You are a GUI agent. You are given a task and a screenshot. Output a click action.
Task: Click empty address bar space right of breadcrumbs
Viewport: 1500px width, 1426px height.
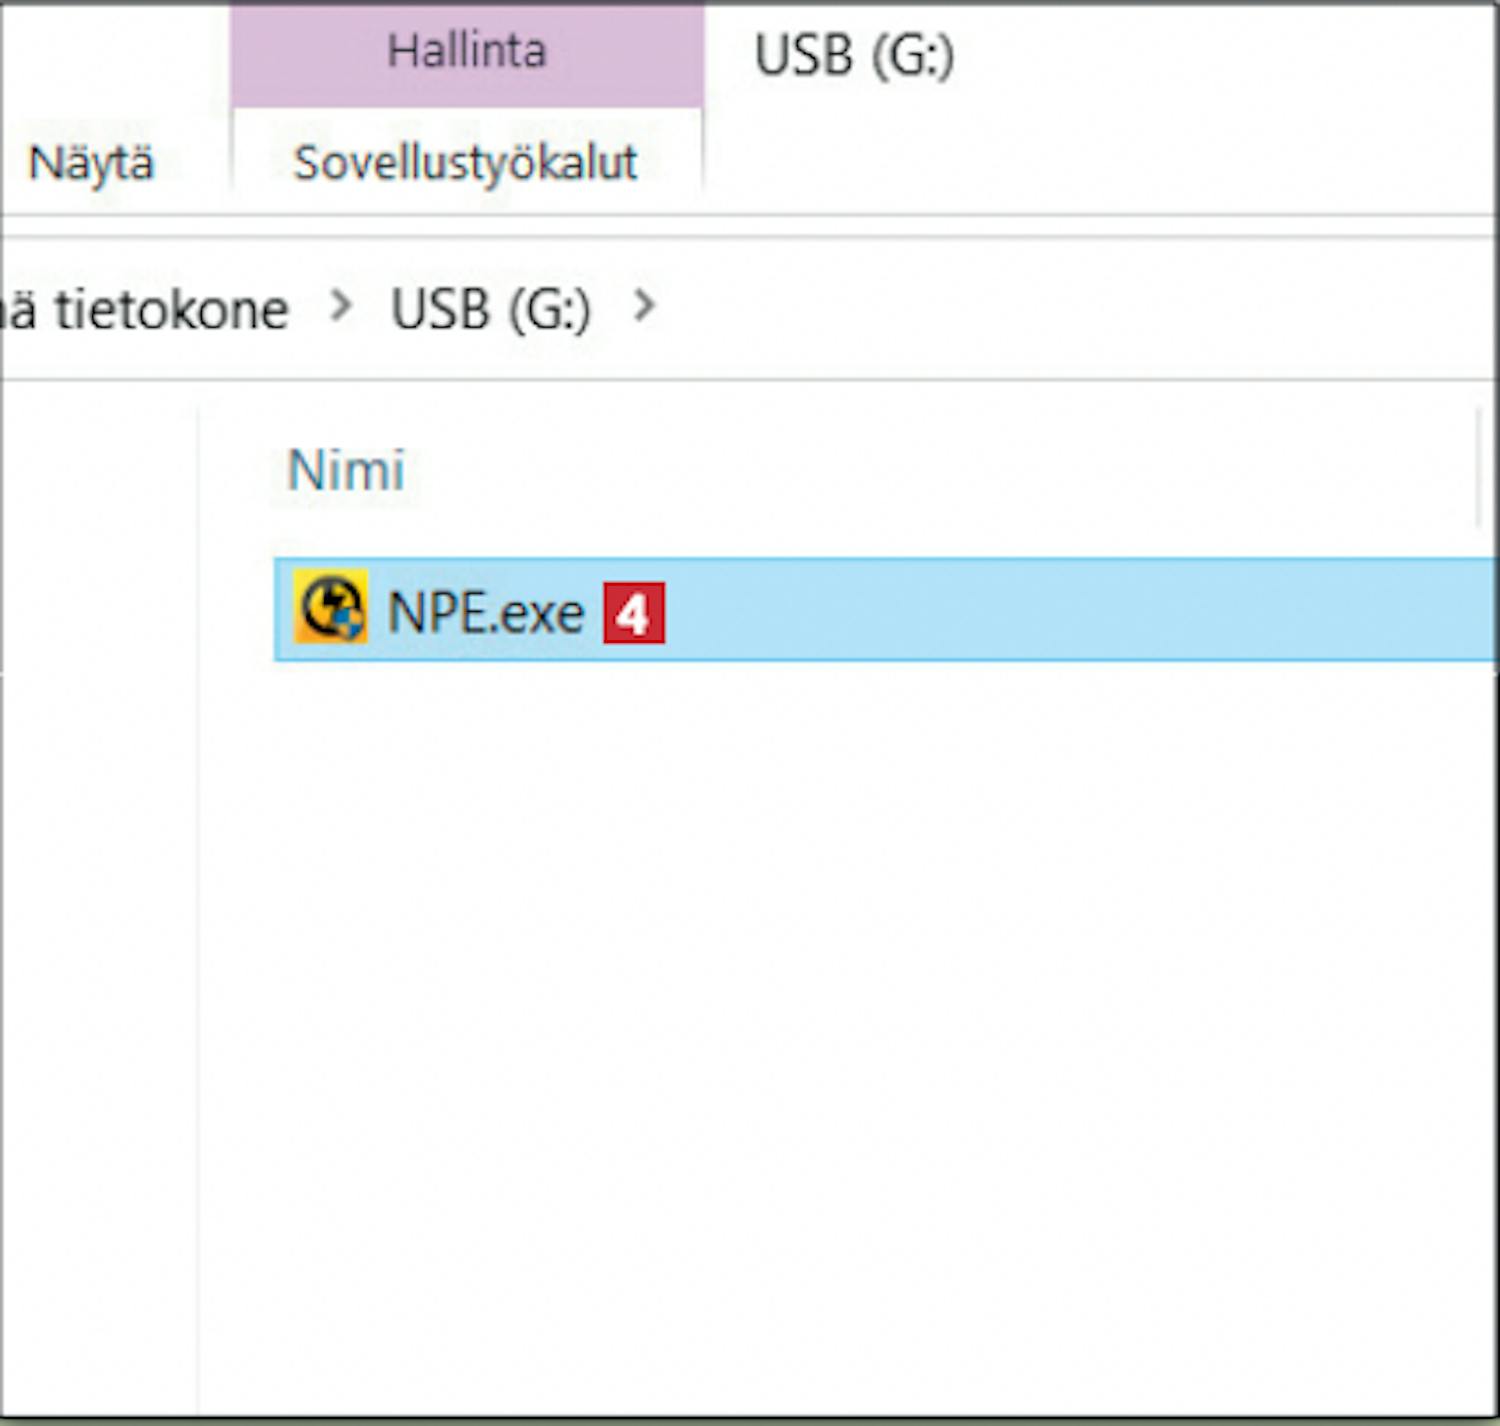1050,308
